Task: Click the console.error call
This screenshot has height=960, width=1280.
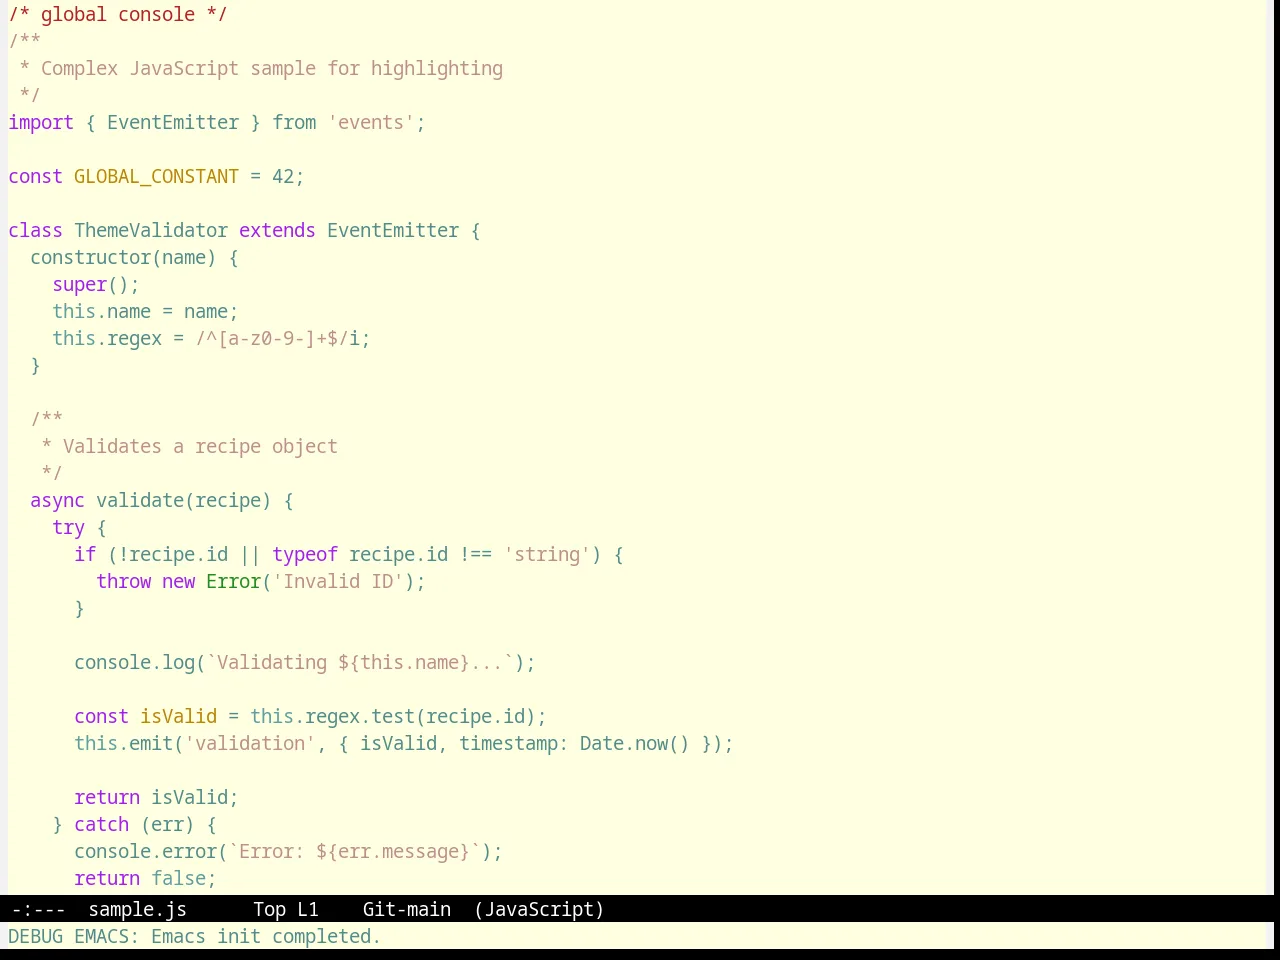Action: click(145, 851)
